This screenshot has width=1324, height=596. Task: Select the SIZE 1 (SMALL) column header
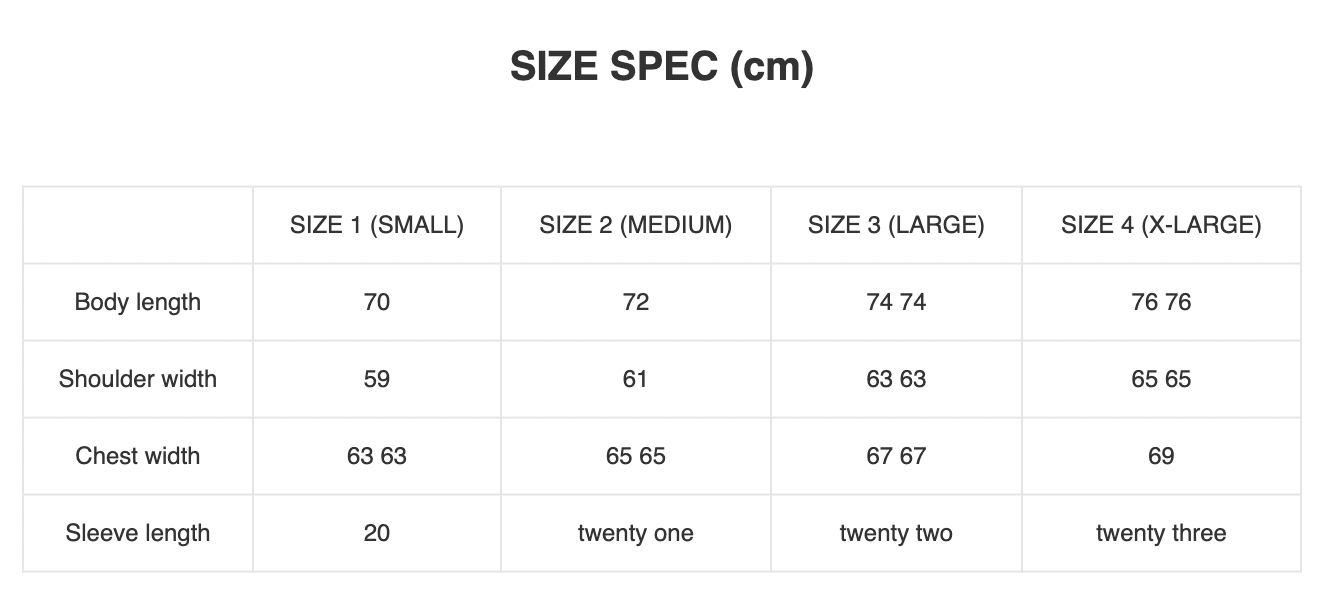point(377,225)
